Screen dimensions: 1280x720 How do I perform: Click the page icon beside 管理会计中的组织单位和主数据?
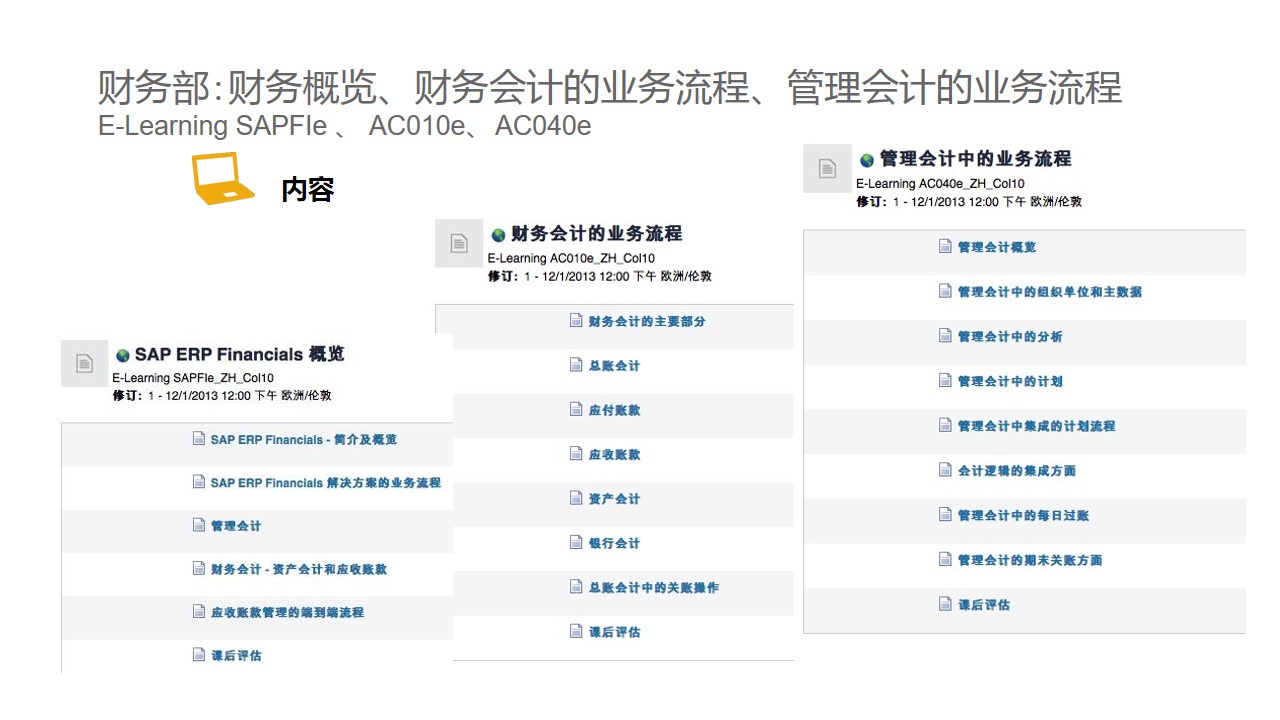(x=945, y=291)
